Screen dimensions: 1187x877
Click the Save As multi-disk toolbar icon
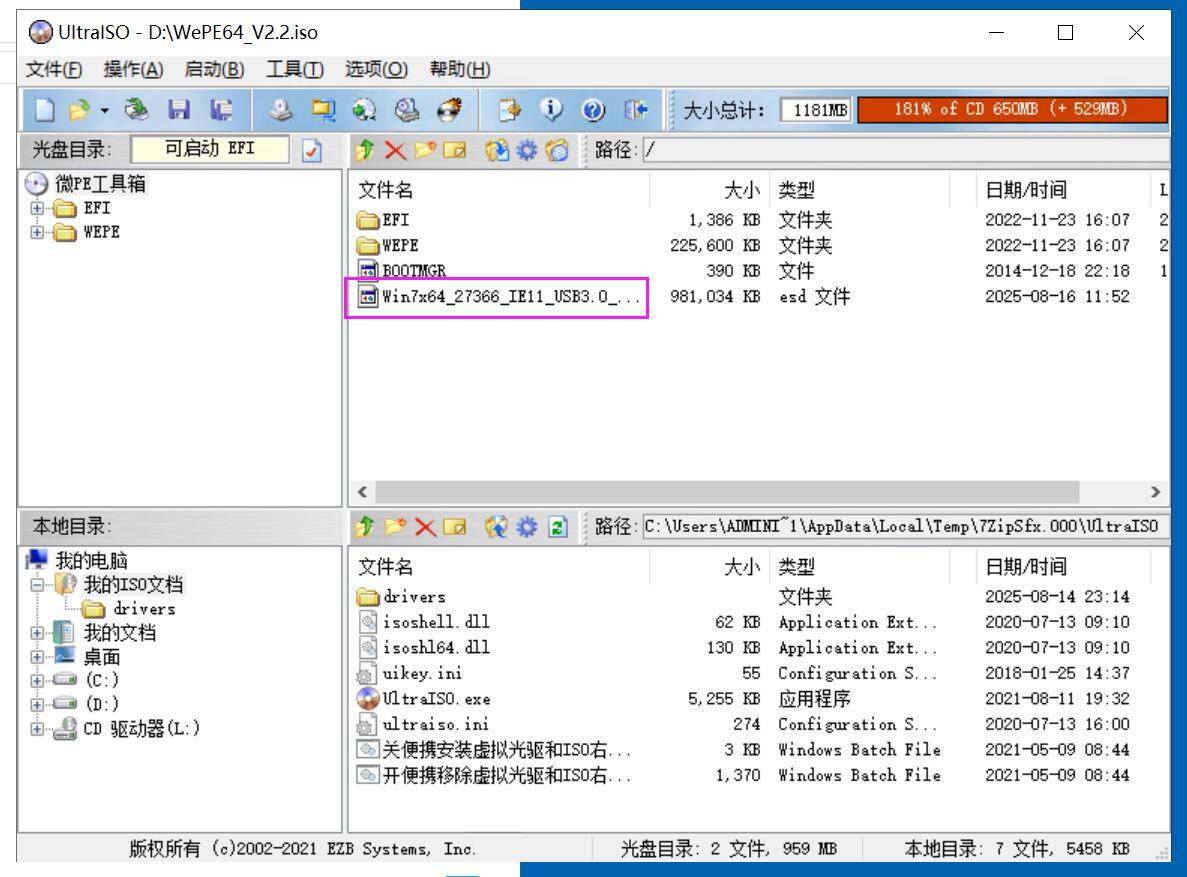(221, 111)
